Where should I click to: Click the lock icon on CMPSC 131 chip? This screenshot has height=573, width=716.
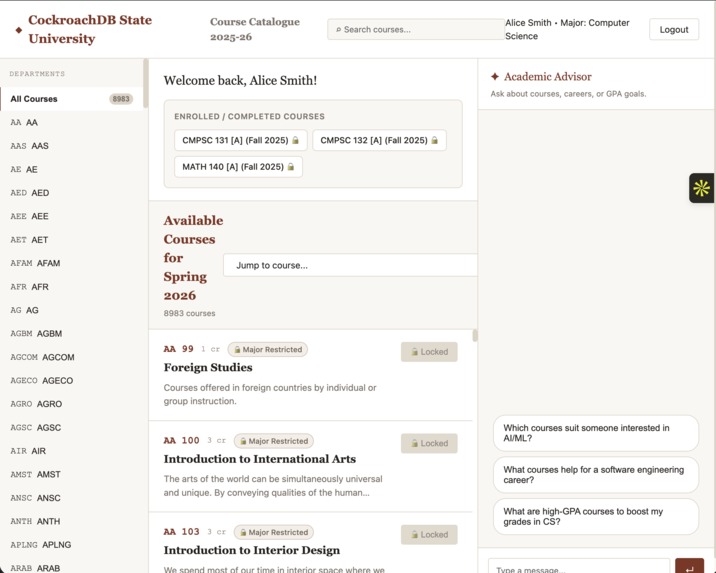295,140
